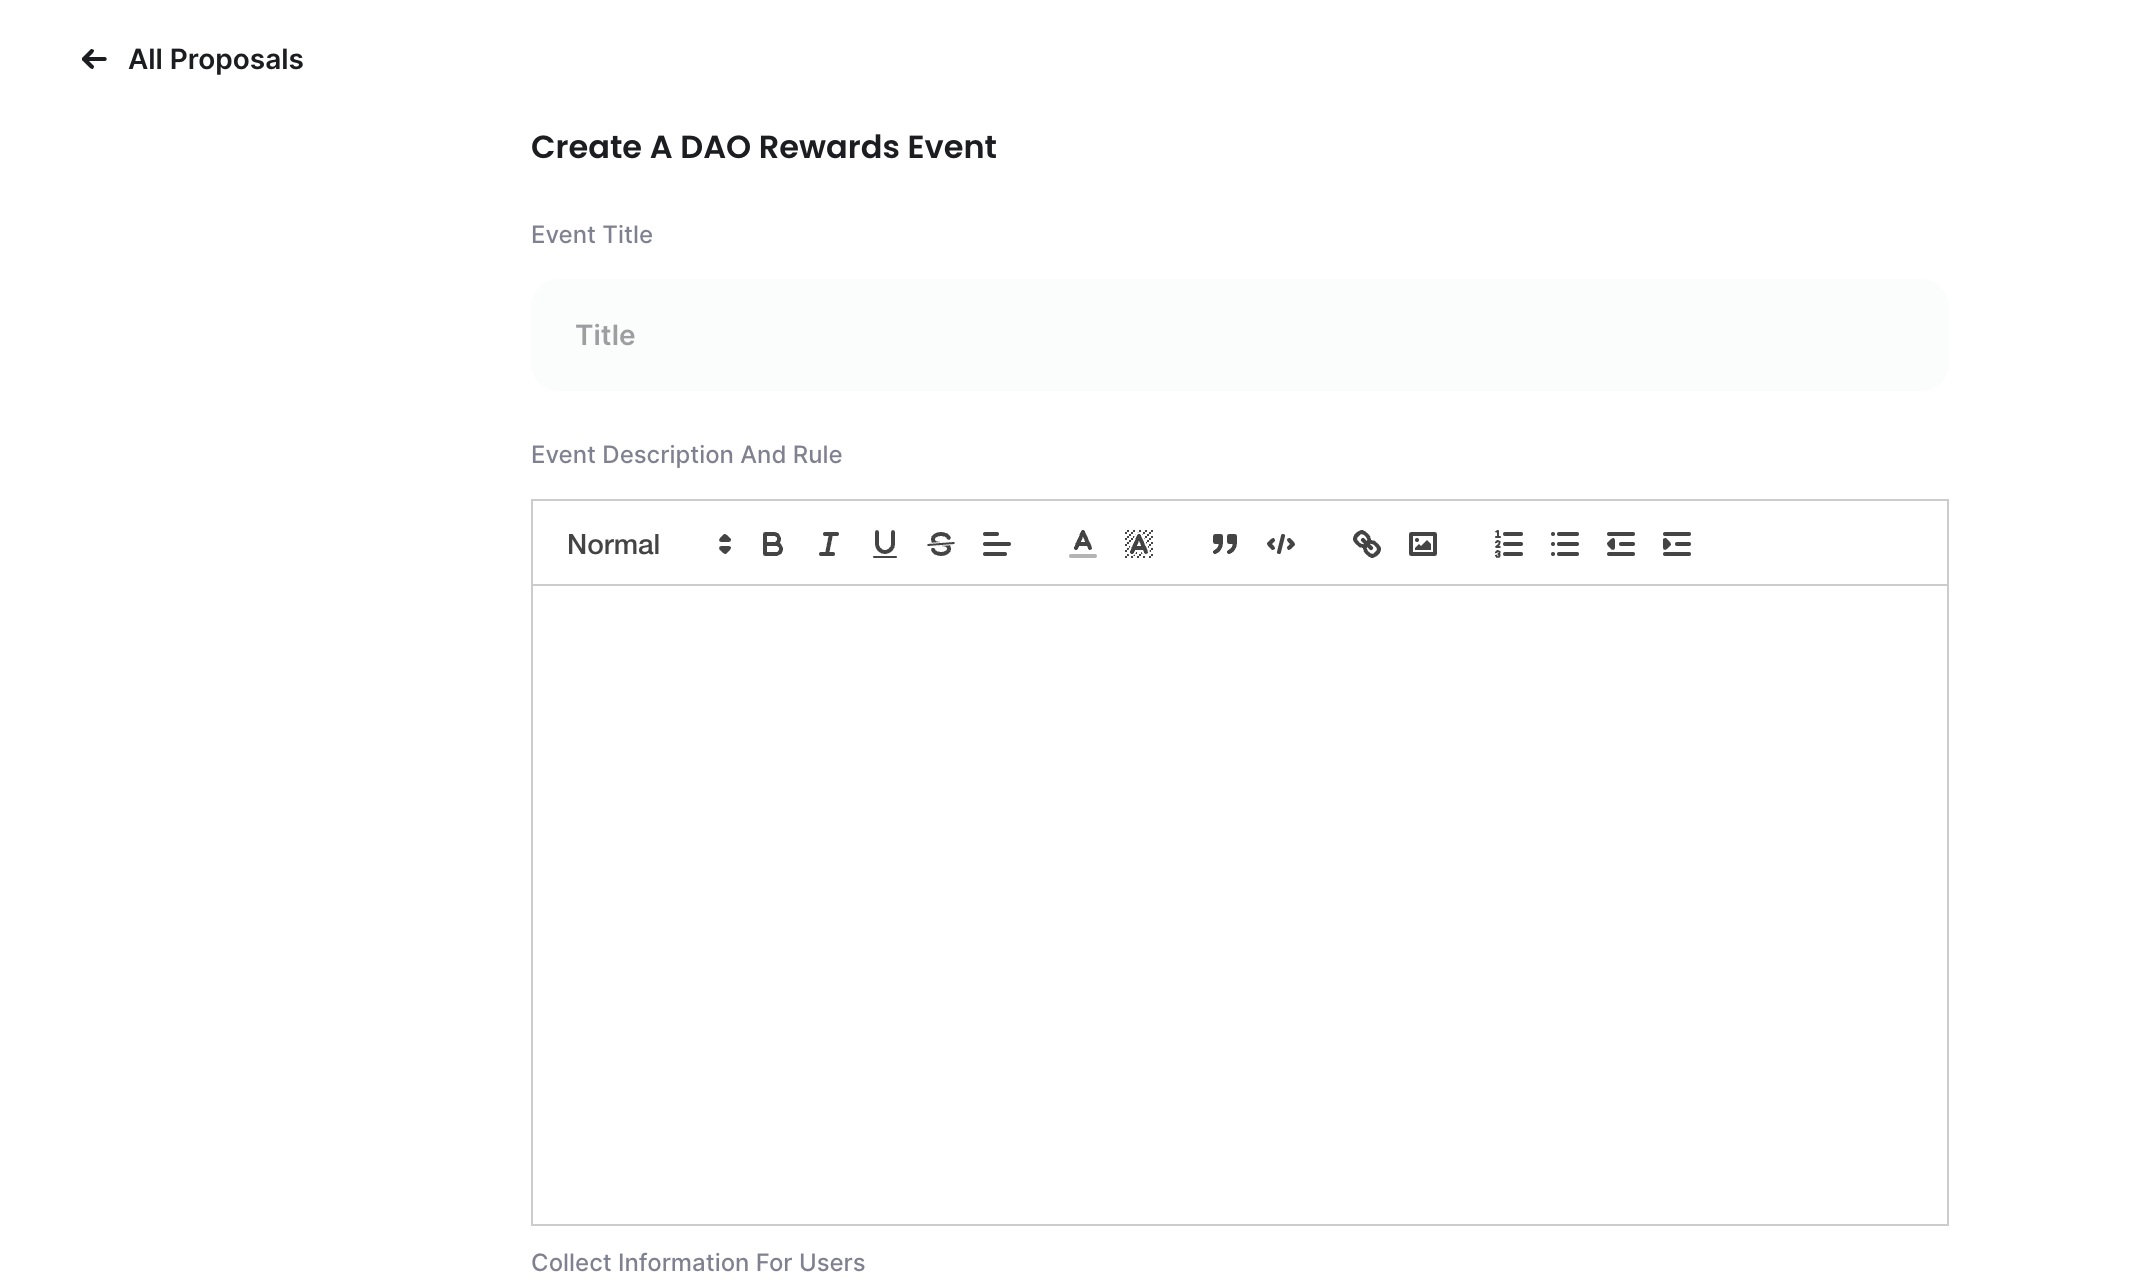
Task: Insert an image into description
Action: (x=1422, y=544)
